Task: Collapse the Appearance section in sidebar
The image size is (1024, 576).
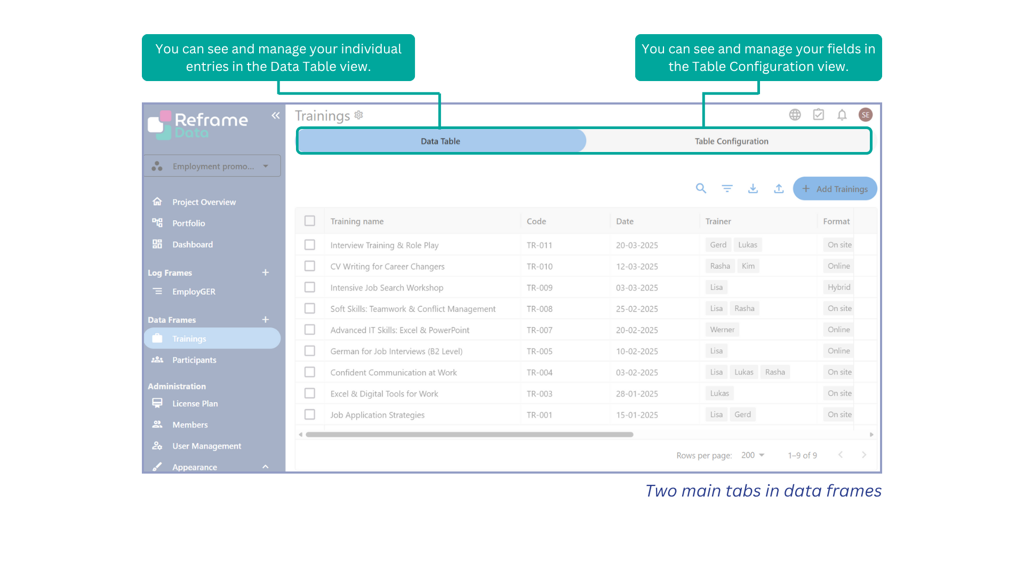Action: click(x=265, y=467)
